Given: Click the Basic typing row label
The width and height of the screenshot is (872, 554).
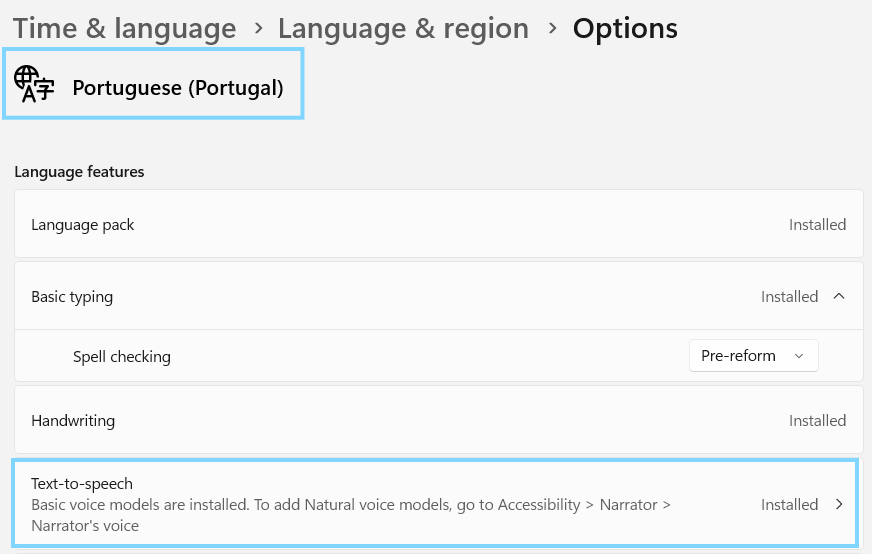Looking at the screenshot, I should click(72, 296).
